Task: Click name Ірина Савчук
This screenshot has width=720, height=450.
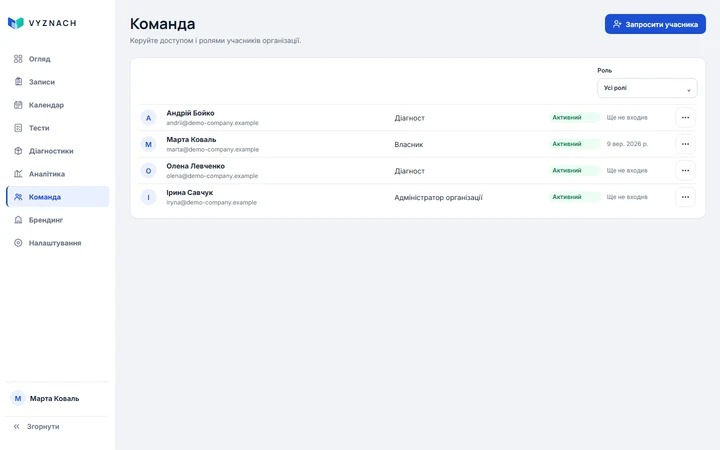Action: pyautogui.click(x=190, y=193)
